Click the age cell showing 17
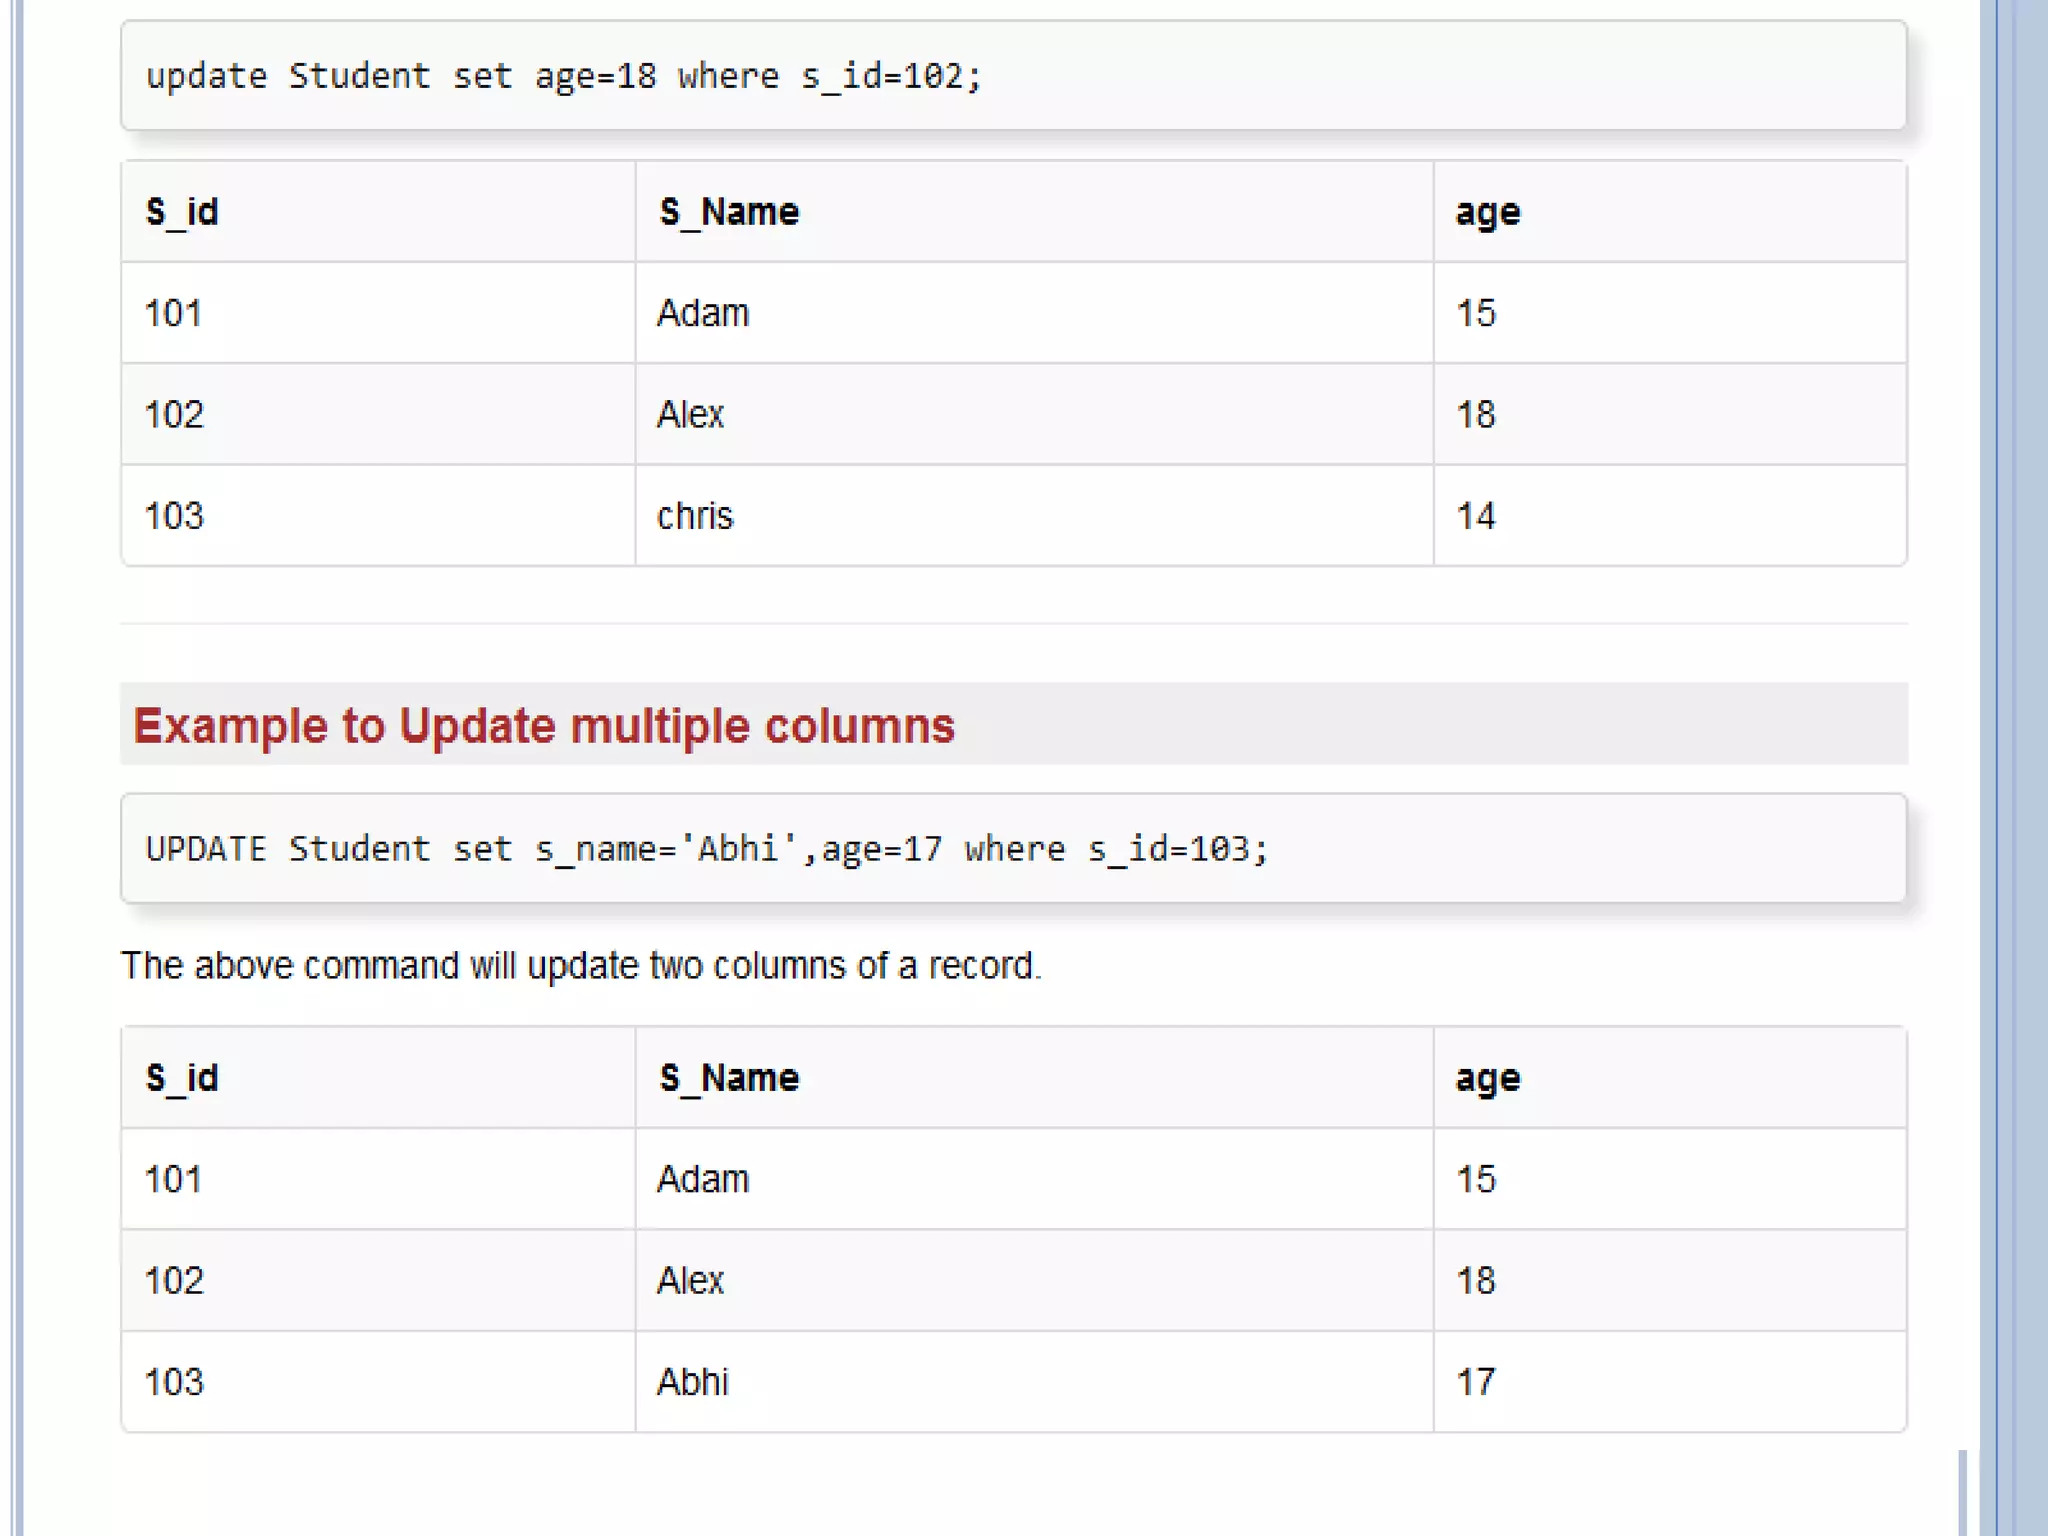The image size is (2048, 1536). pos(1476,1382)
